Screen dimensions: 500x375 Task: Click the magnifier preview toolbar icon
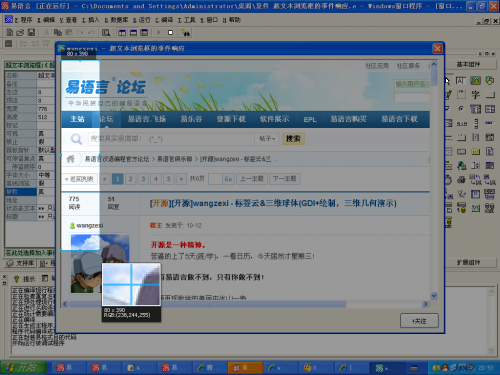[106, 32]
